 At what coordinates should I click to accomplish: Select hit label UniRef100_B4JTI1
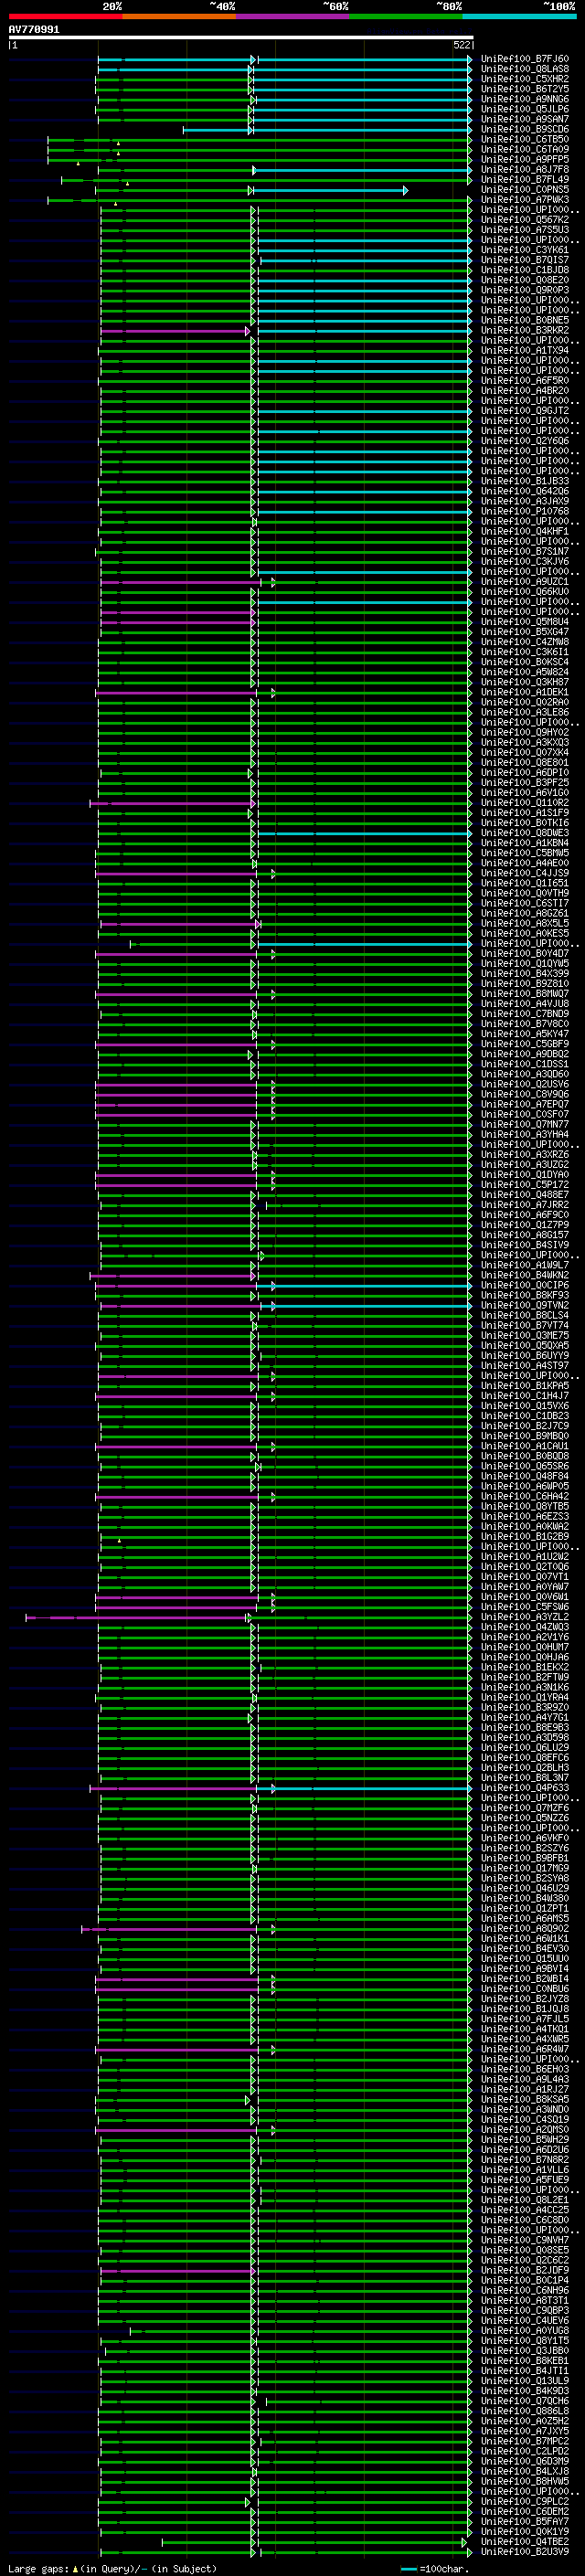525,2370
